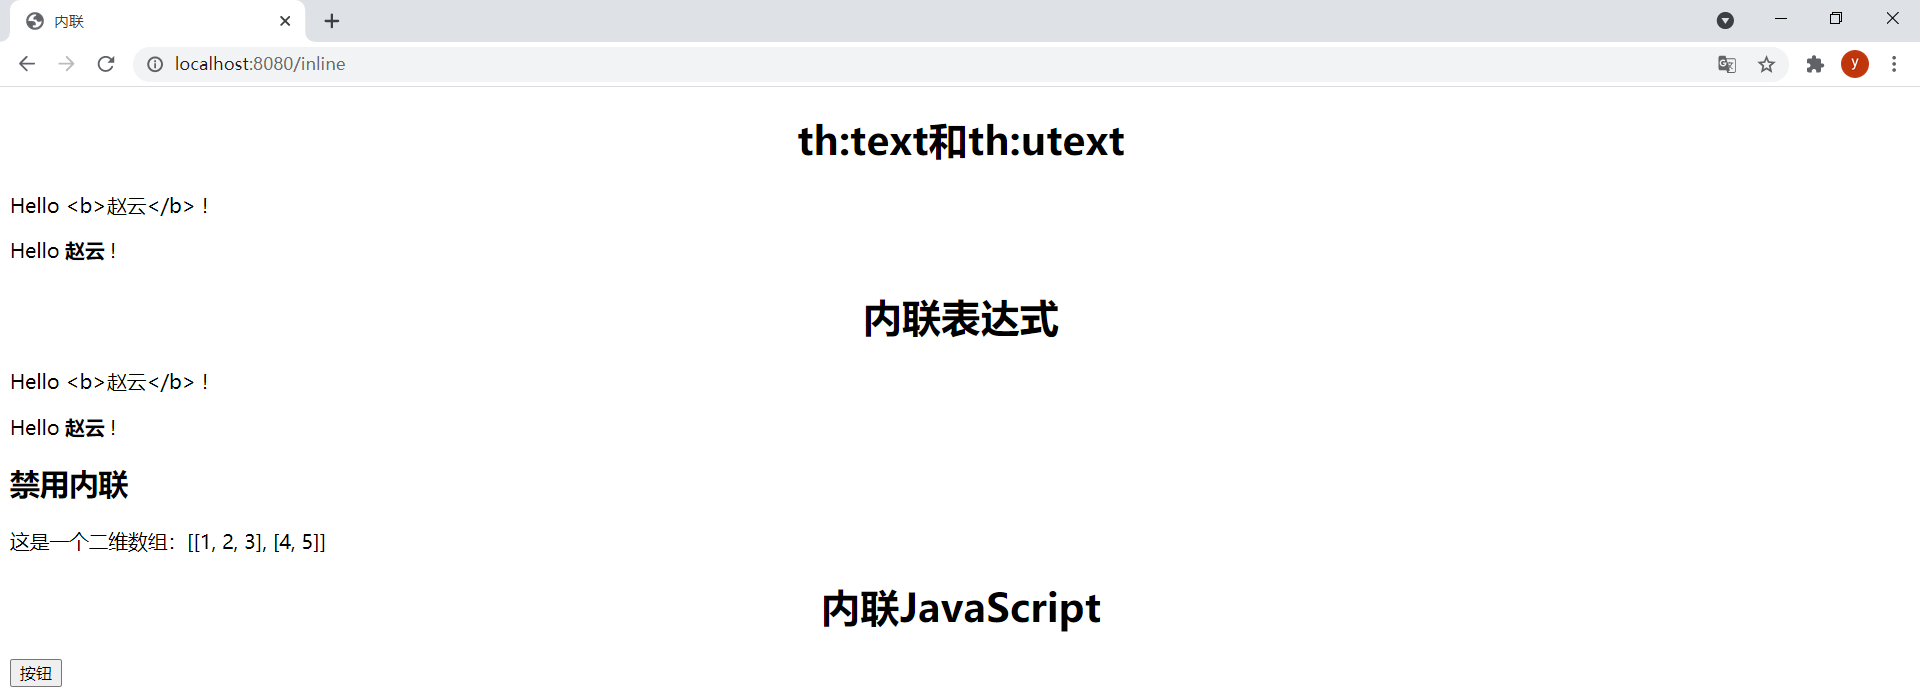
Task: View site information icon in address bar
Action: click(155, 64)
